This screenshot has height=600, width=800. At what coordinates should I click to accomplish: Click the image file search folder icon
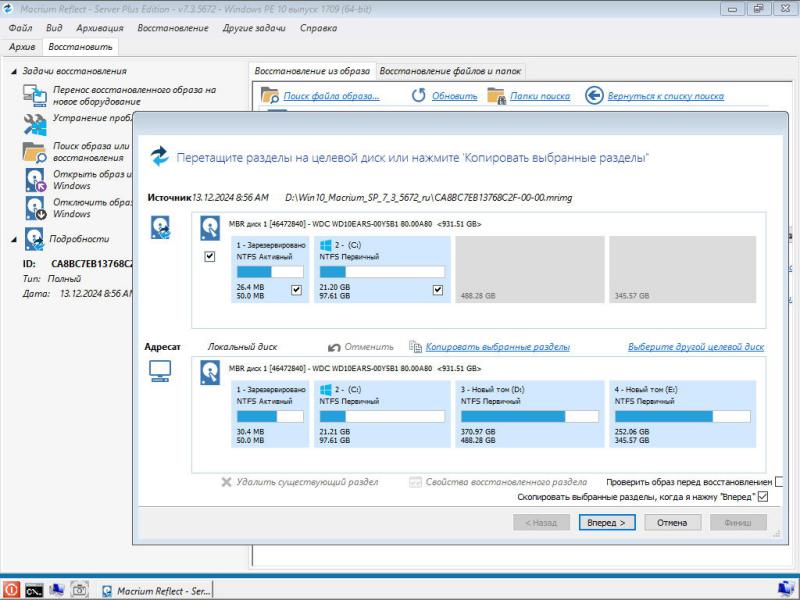click(x=269, y=95)
